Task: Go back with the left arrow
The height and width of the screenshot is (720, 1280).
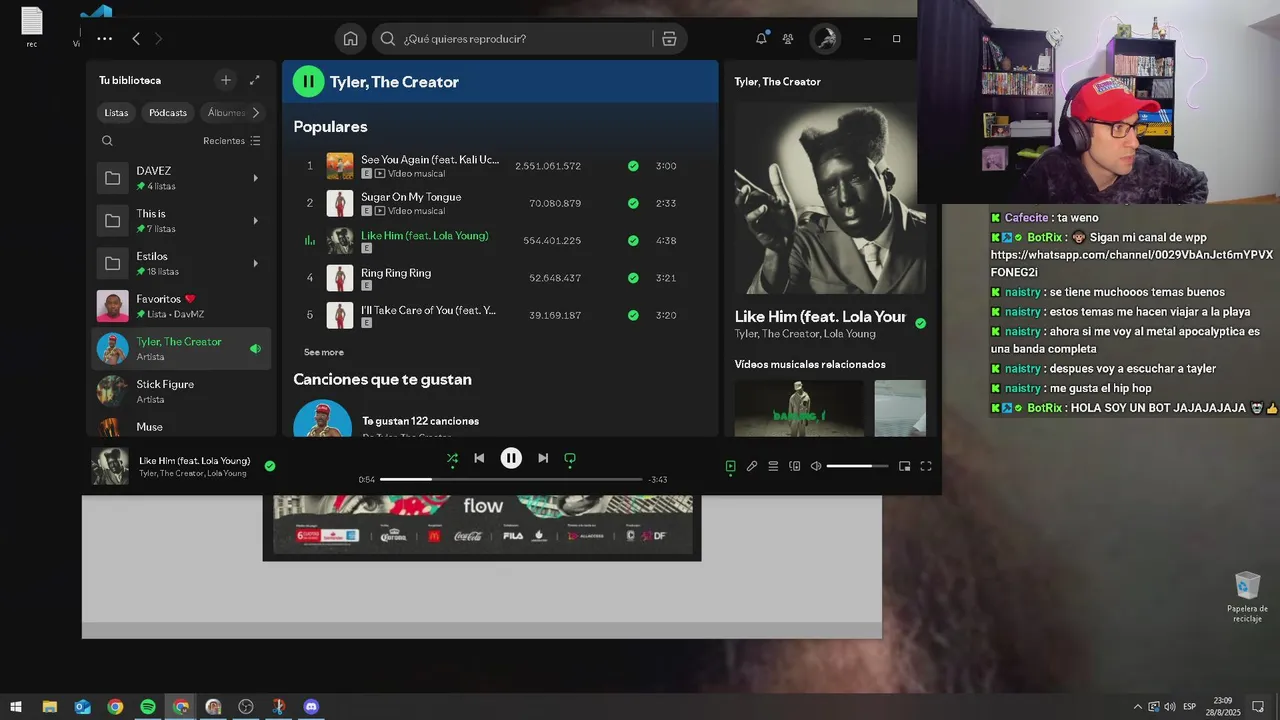Action: 136,39
